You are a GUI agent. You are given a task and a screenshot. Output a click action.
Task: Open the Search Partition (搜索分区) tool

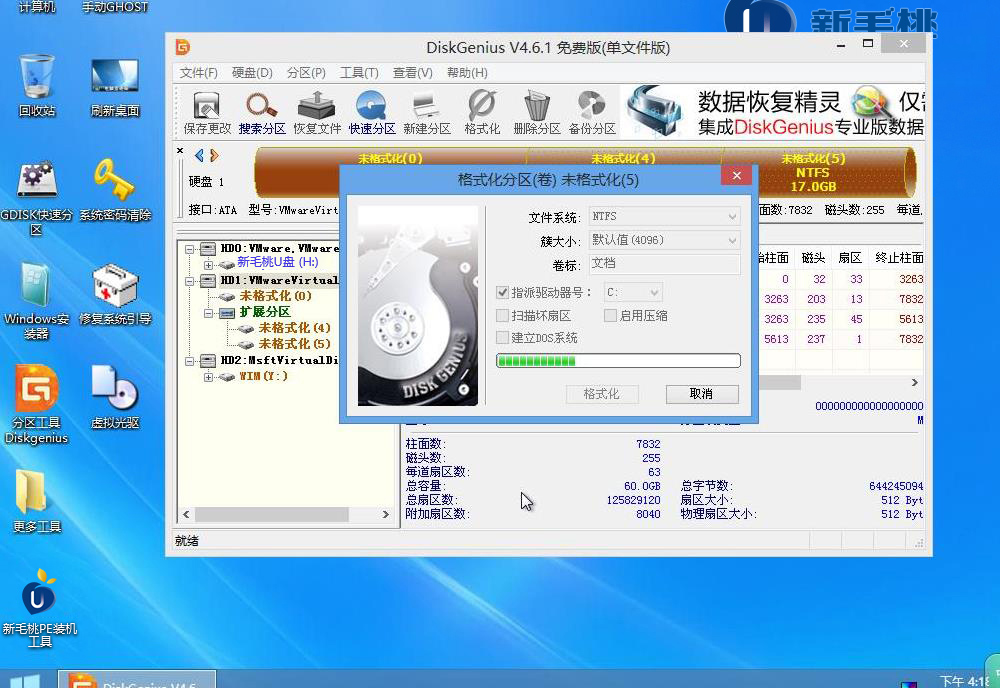(x=261, y=112)
